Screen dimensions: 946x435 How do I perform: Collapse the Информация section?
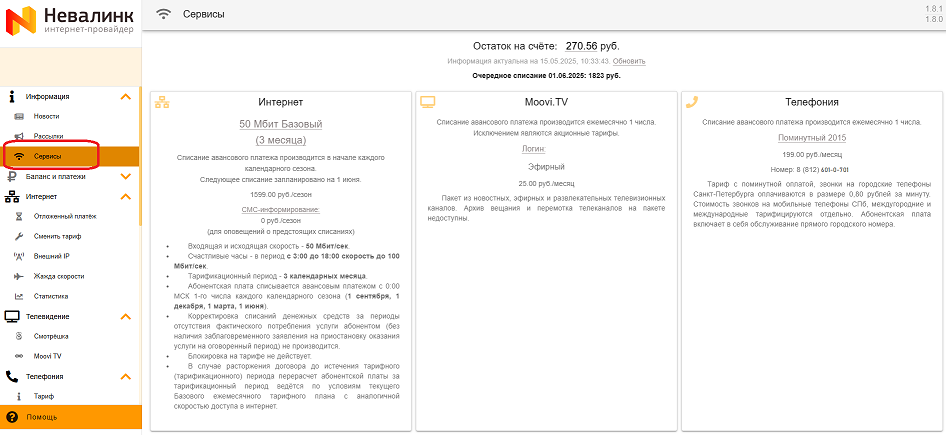125,97
